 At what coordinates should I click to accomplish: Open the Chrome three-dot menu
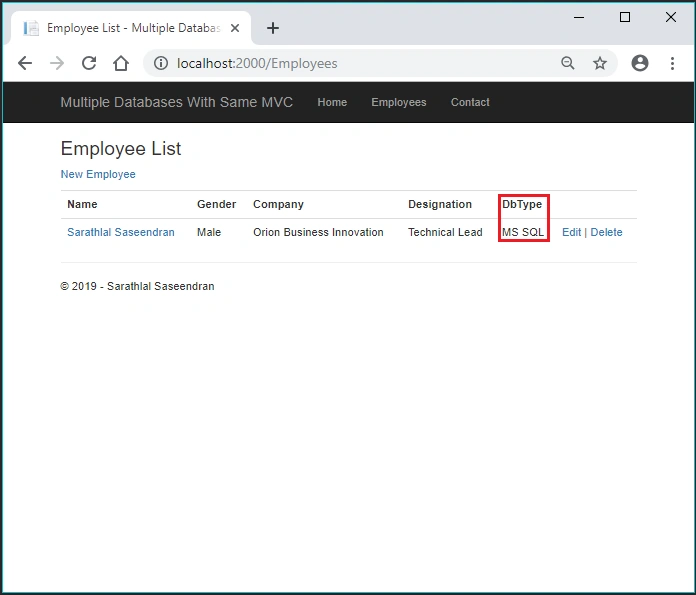(672, 63)
